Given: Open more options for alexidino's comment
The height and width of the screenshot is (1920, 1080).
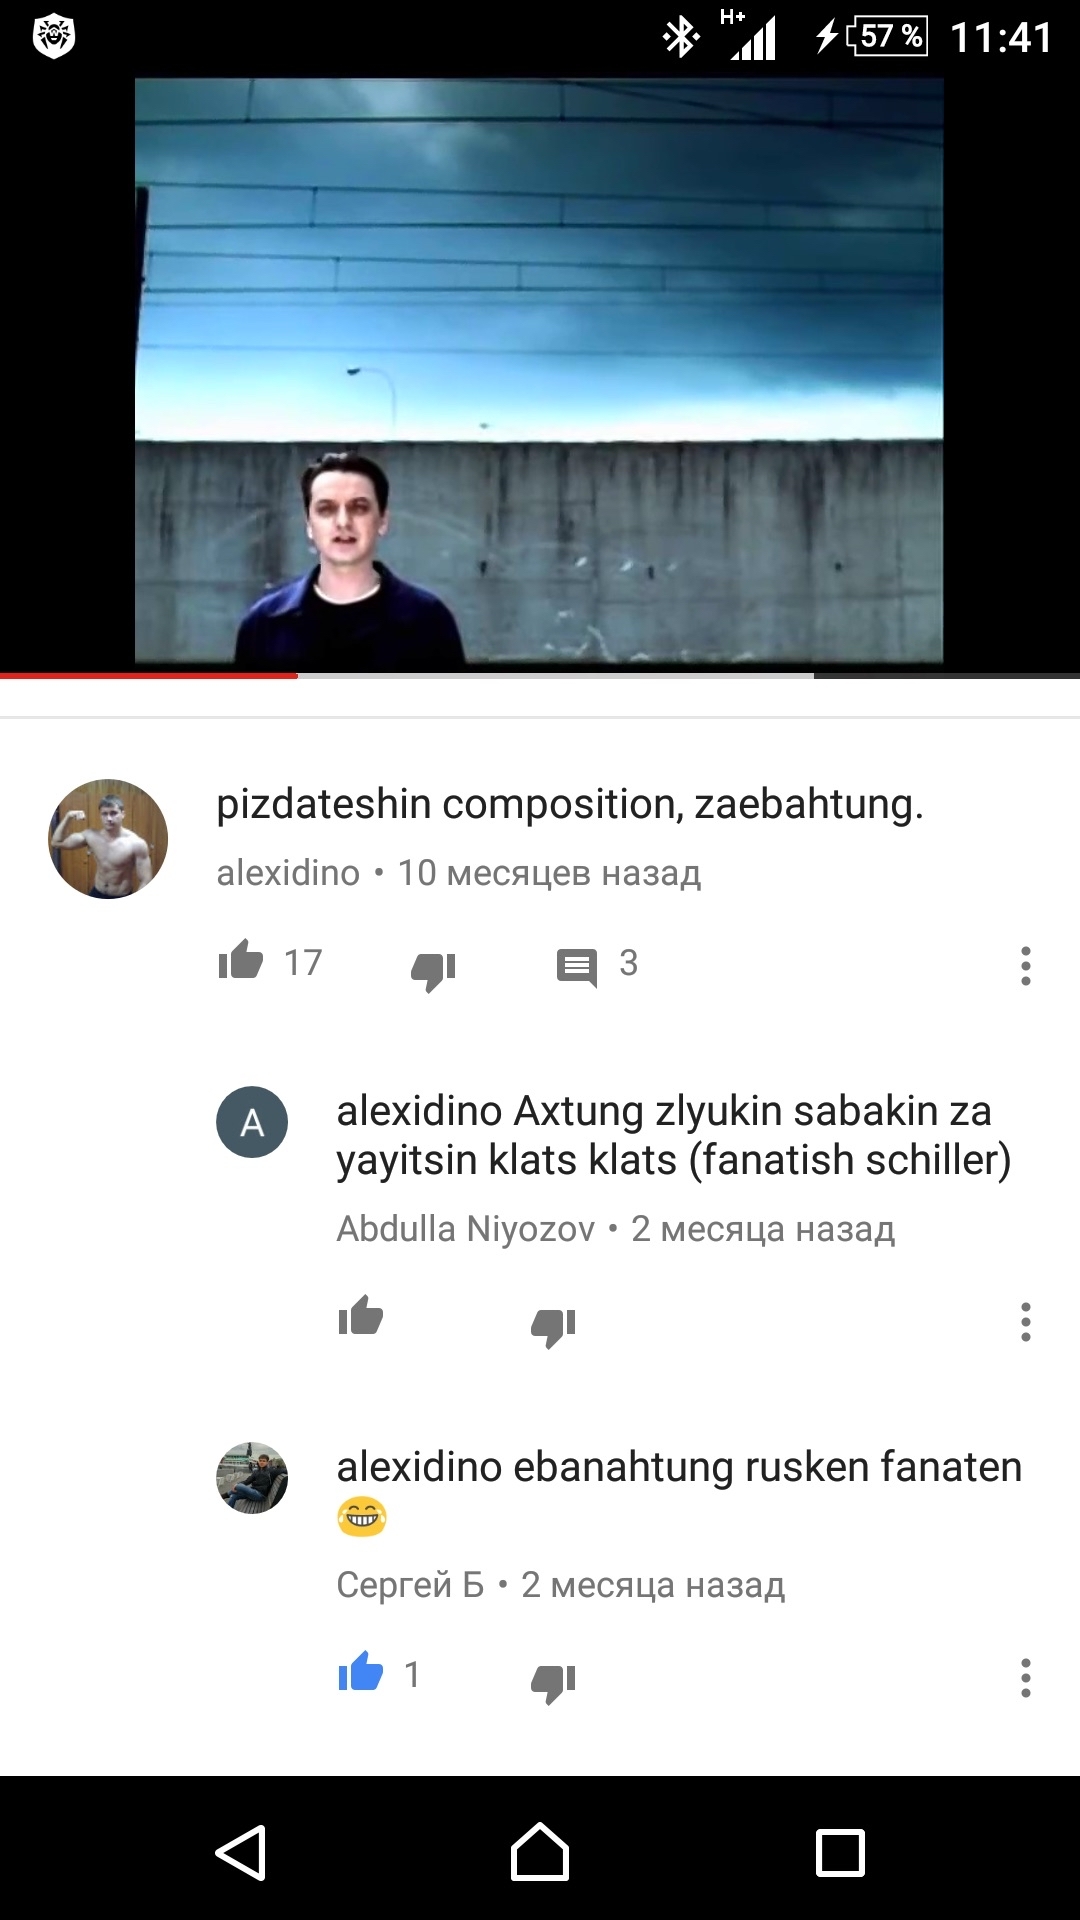Looking at the screenshot, I should (1025, 966).
